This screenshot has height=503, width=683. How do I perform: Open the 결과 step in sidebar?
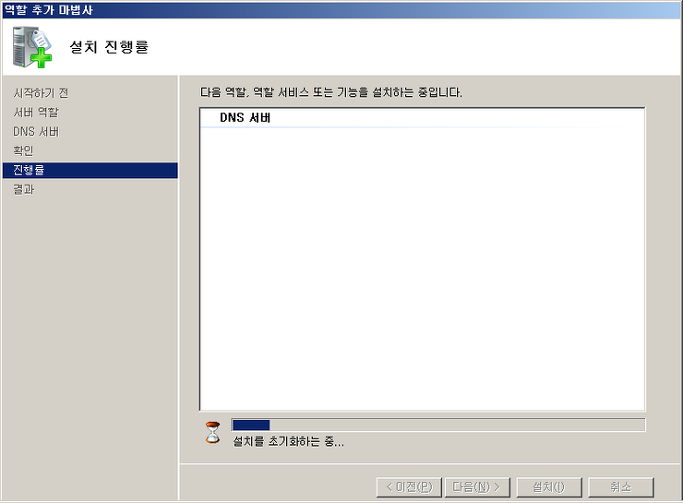[24, 189]
